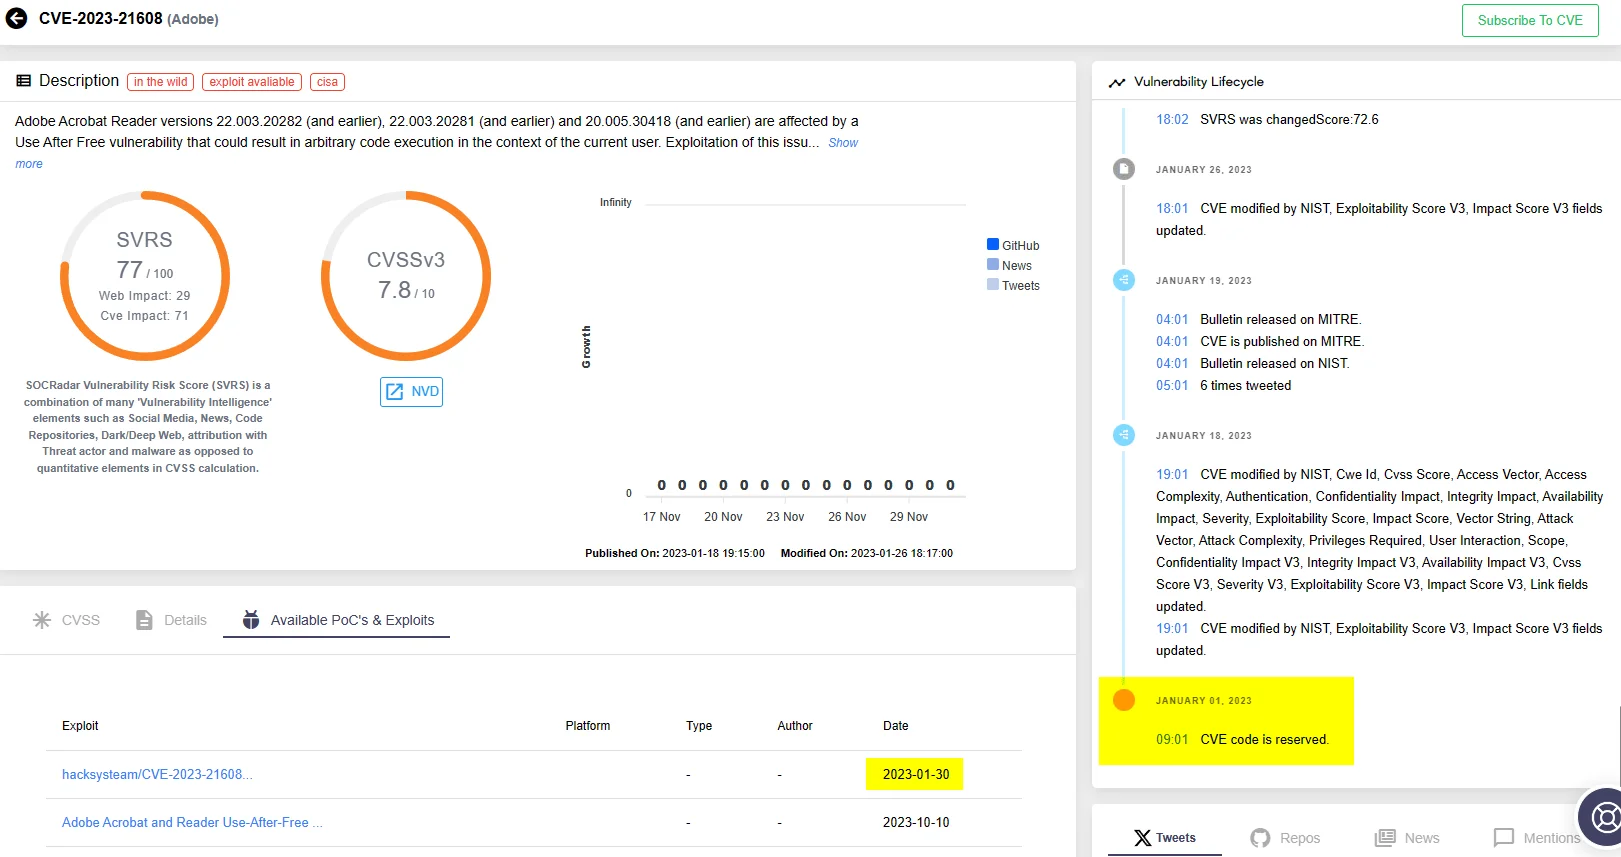Click '6 times tweeted' lifecycle entry
This screenshot has height=857, width=1621.
click(x=1245, y=385)
